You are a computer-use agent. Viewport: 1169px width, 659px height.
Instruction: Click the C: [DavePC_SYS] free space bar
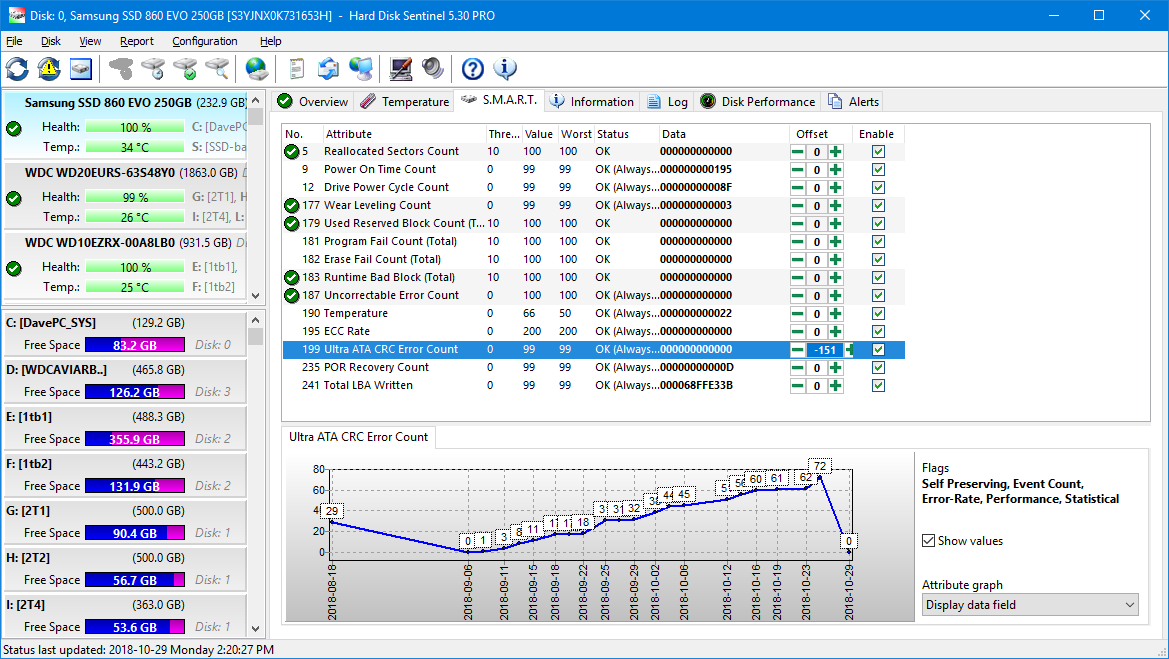[135, 345]
